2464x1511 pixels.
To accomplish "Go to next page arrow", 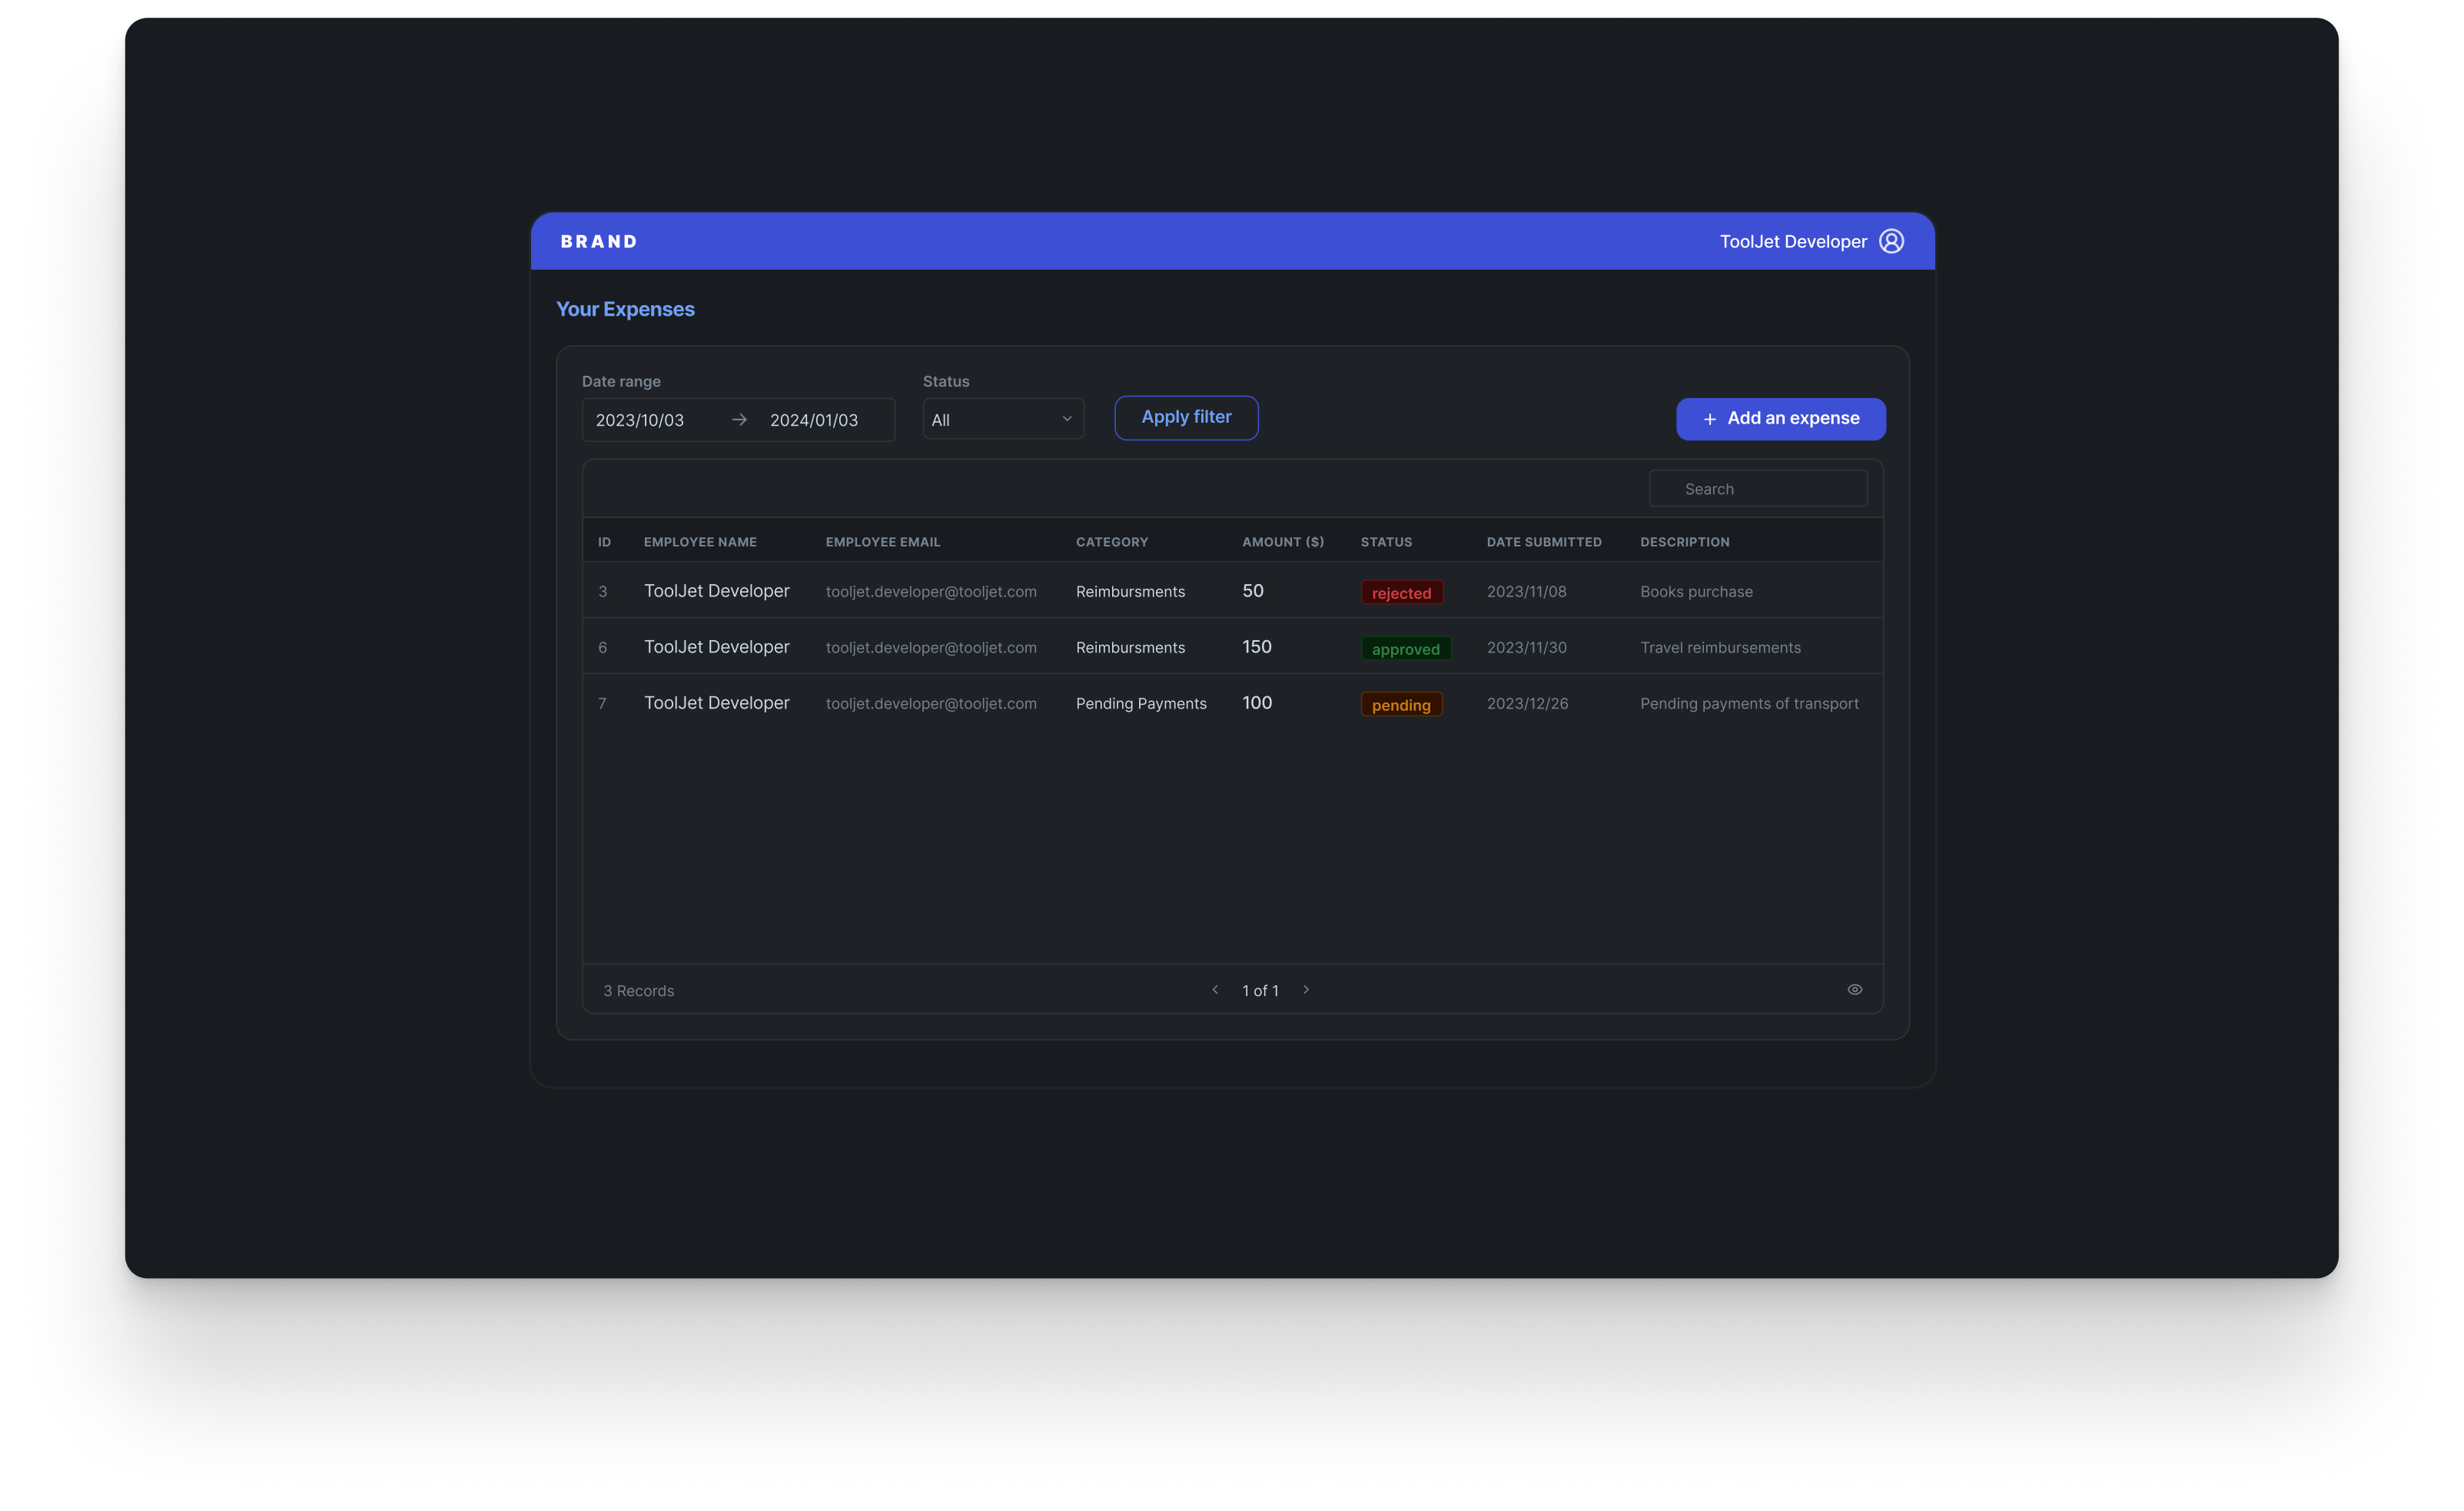I will pos(1306,990).
